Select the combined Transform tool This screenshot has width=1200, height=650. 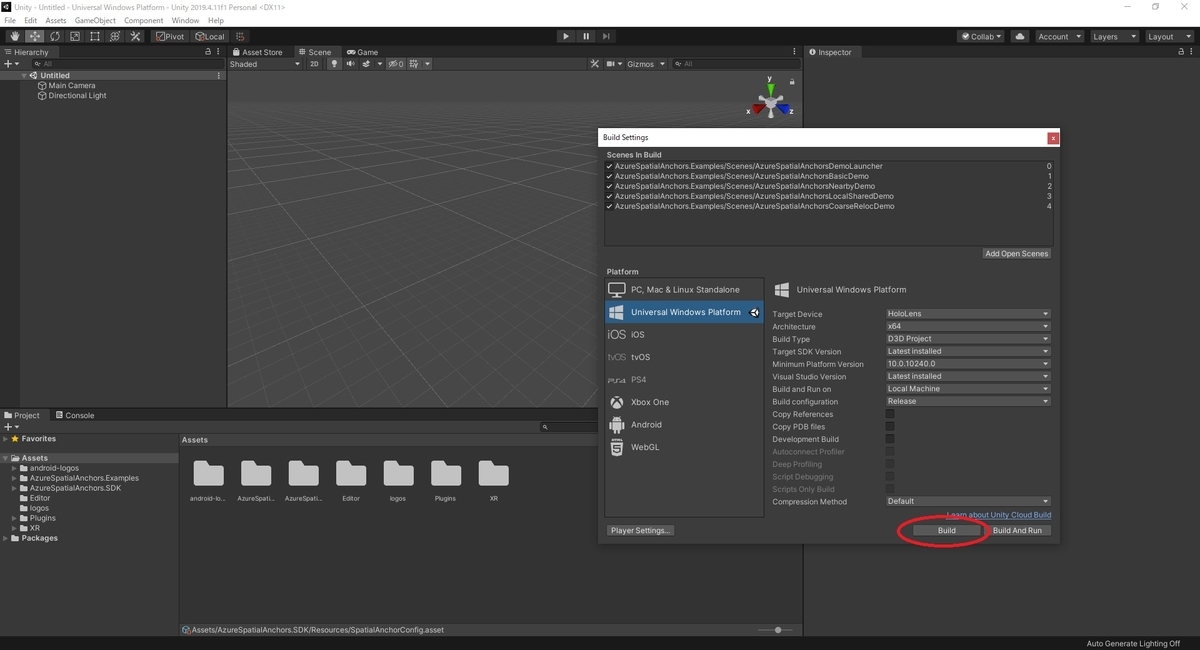pyautogui.click(x=114, y=36)
